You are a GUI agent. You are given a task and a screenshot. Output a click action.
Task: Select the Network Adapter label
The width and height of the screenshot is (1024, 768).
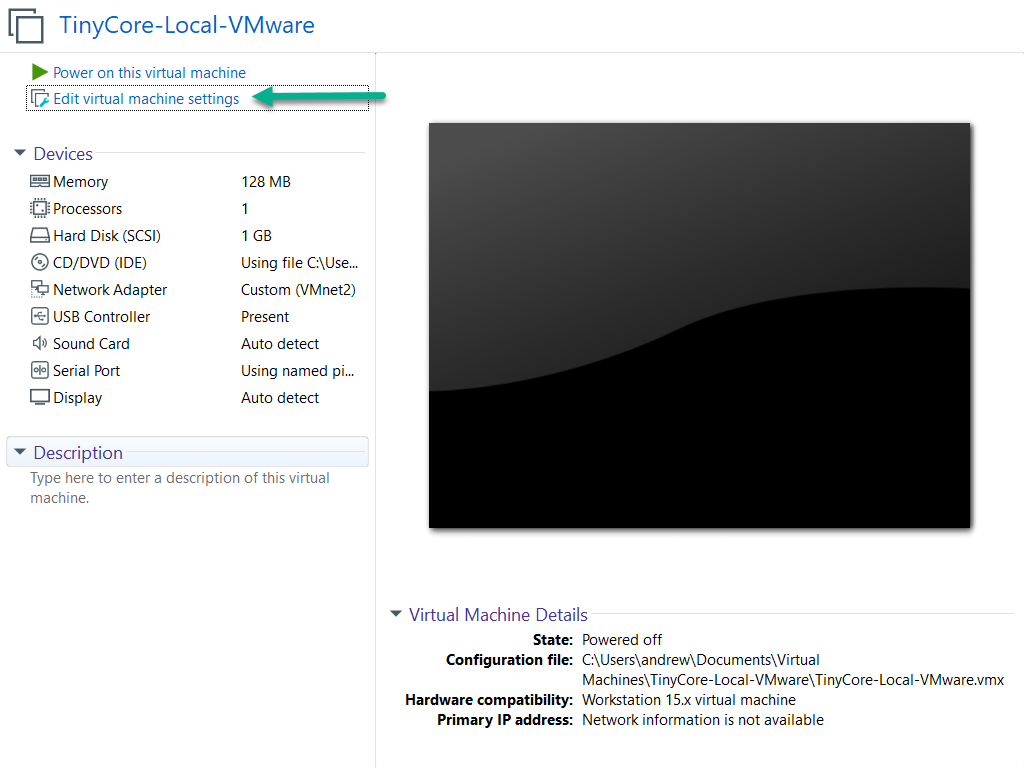point(110,290)
